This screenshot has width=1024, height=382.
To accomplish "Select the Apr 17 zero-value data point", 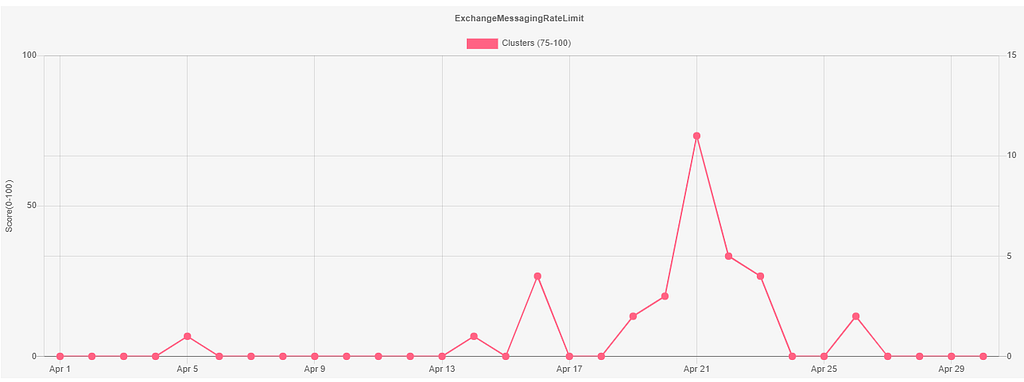I will click(569, 357).
